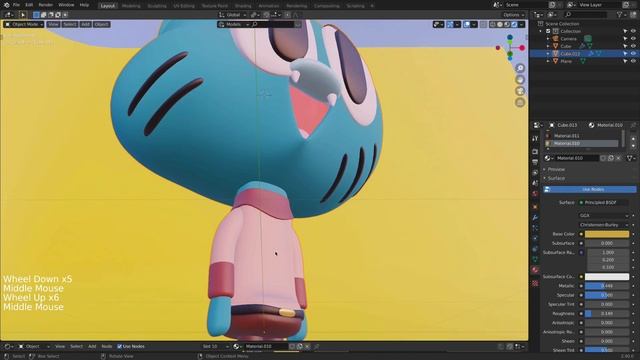Toggle camera view gizmo in viewport

520,91
